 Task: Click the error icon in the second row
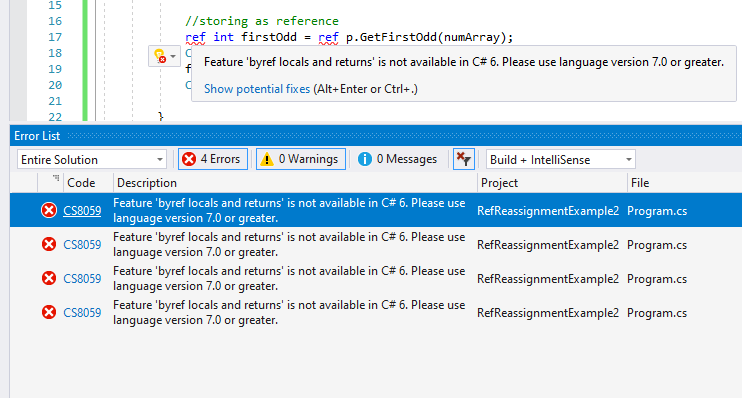49,244
